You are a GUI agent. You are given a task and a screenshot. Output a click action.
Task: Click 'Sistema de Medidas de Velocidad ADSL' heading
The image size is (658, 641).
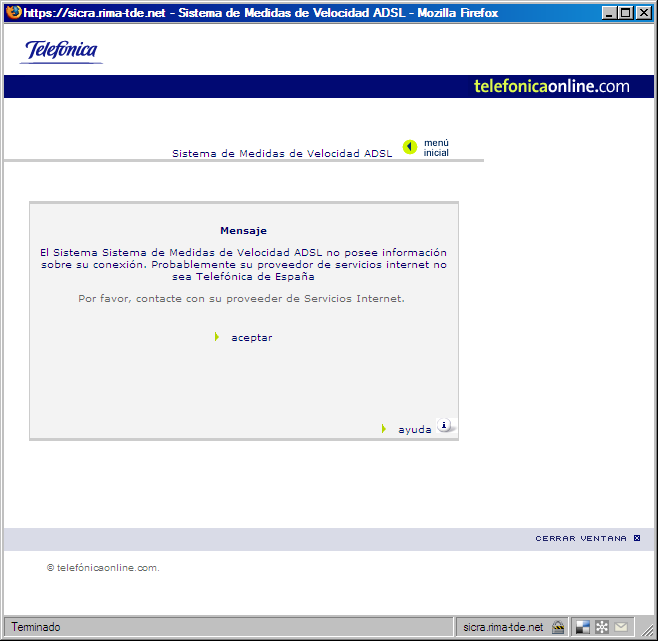tap(282, 154)
